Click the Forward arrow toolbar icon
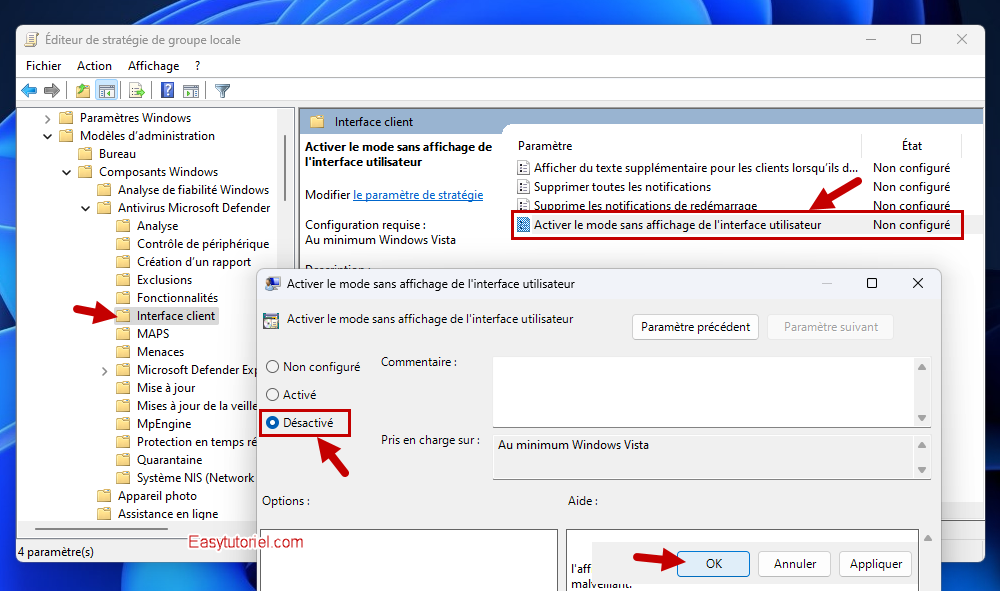This screenshot has width=1000, height=591. point(52,91)
